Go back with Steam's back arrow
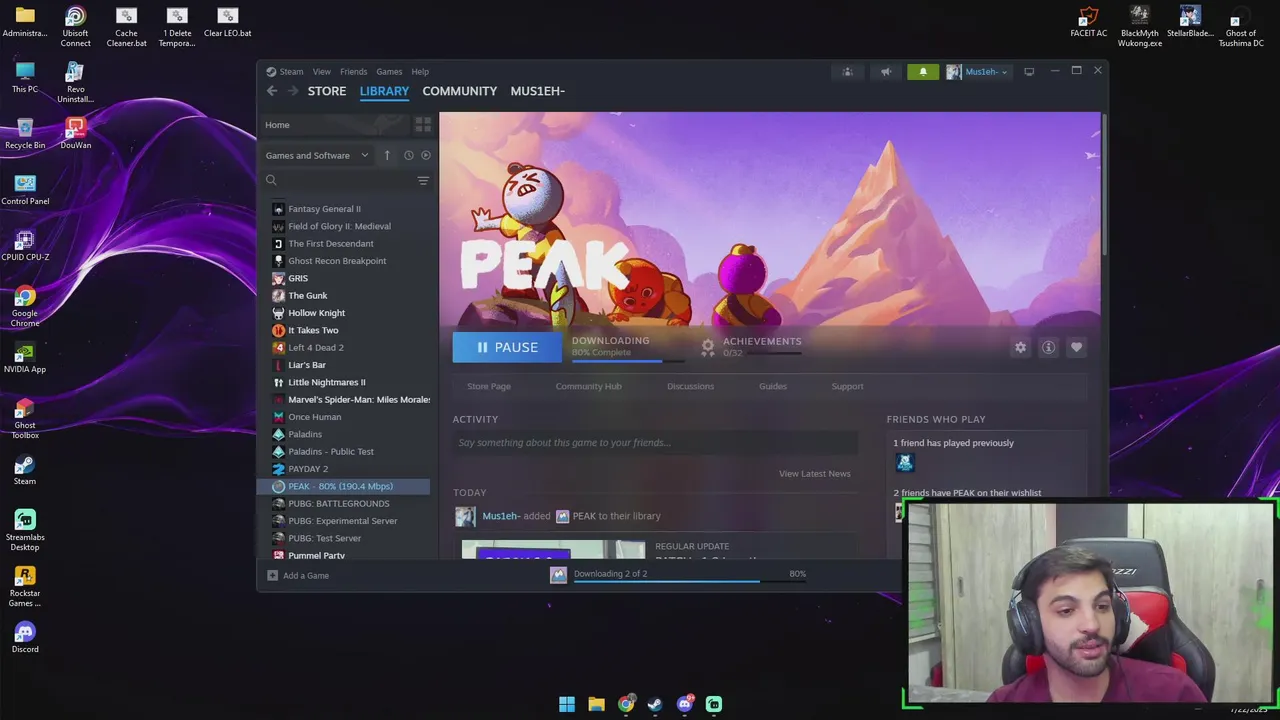The height and width of the screenshot is (720, 1280). point(272,91)
